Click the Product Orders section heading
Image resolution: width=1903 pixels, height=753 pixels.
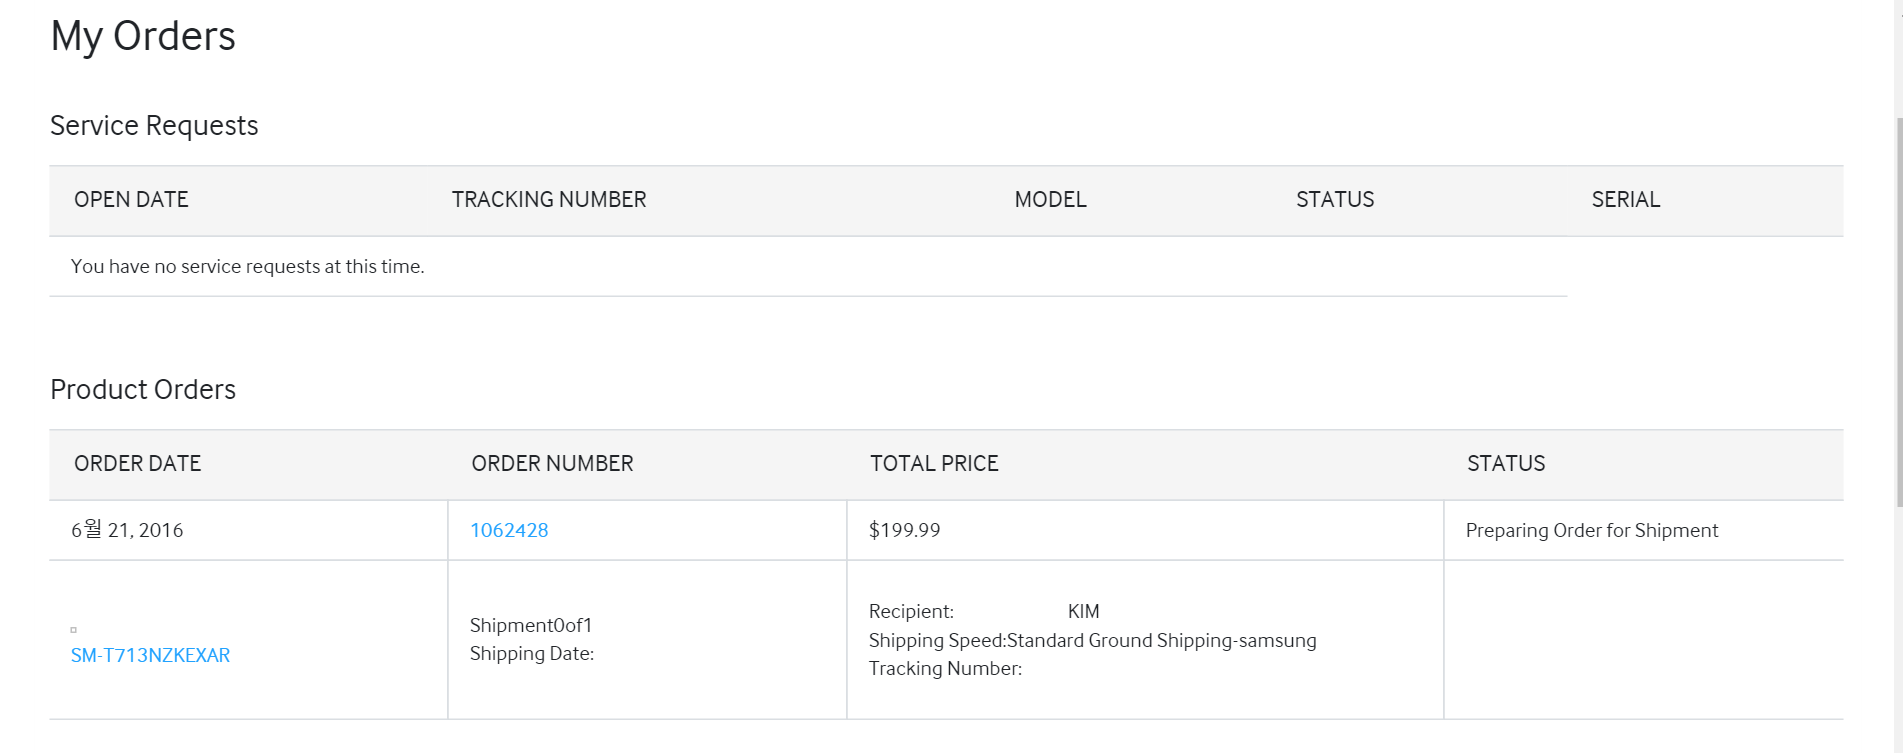[x=143, y=389]
